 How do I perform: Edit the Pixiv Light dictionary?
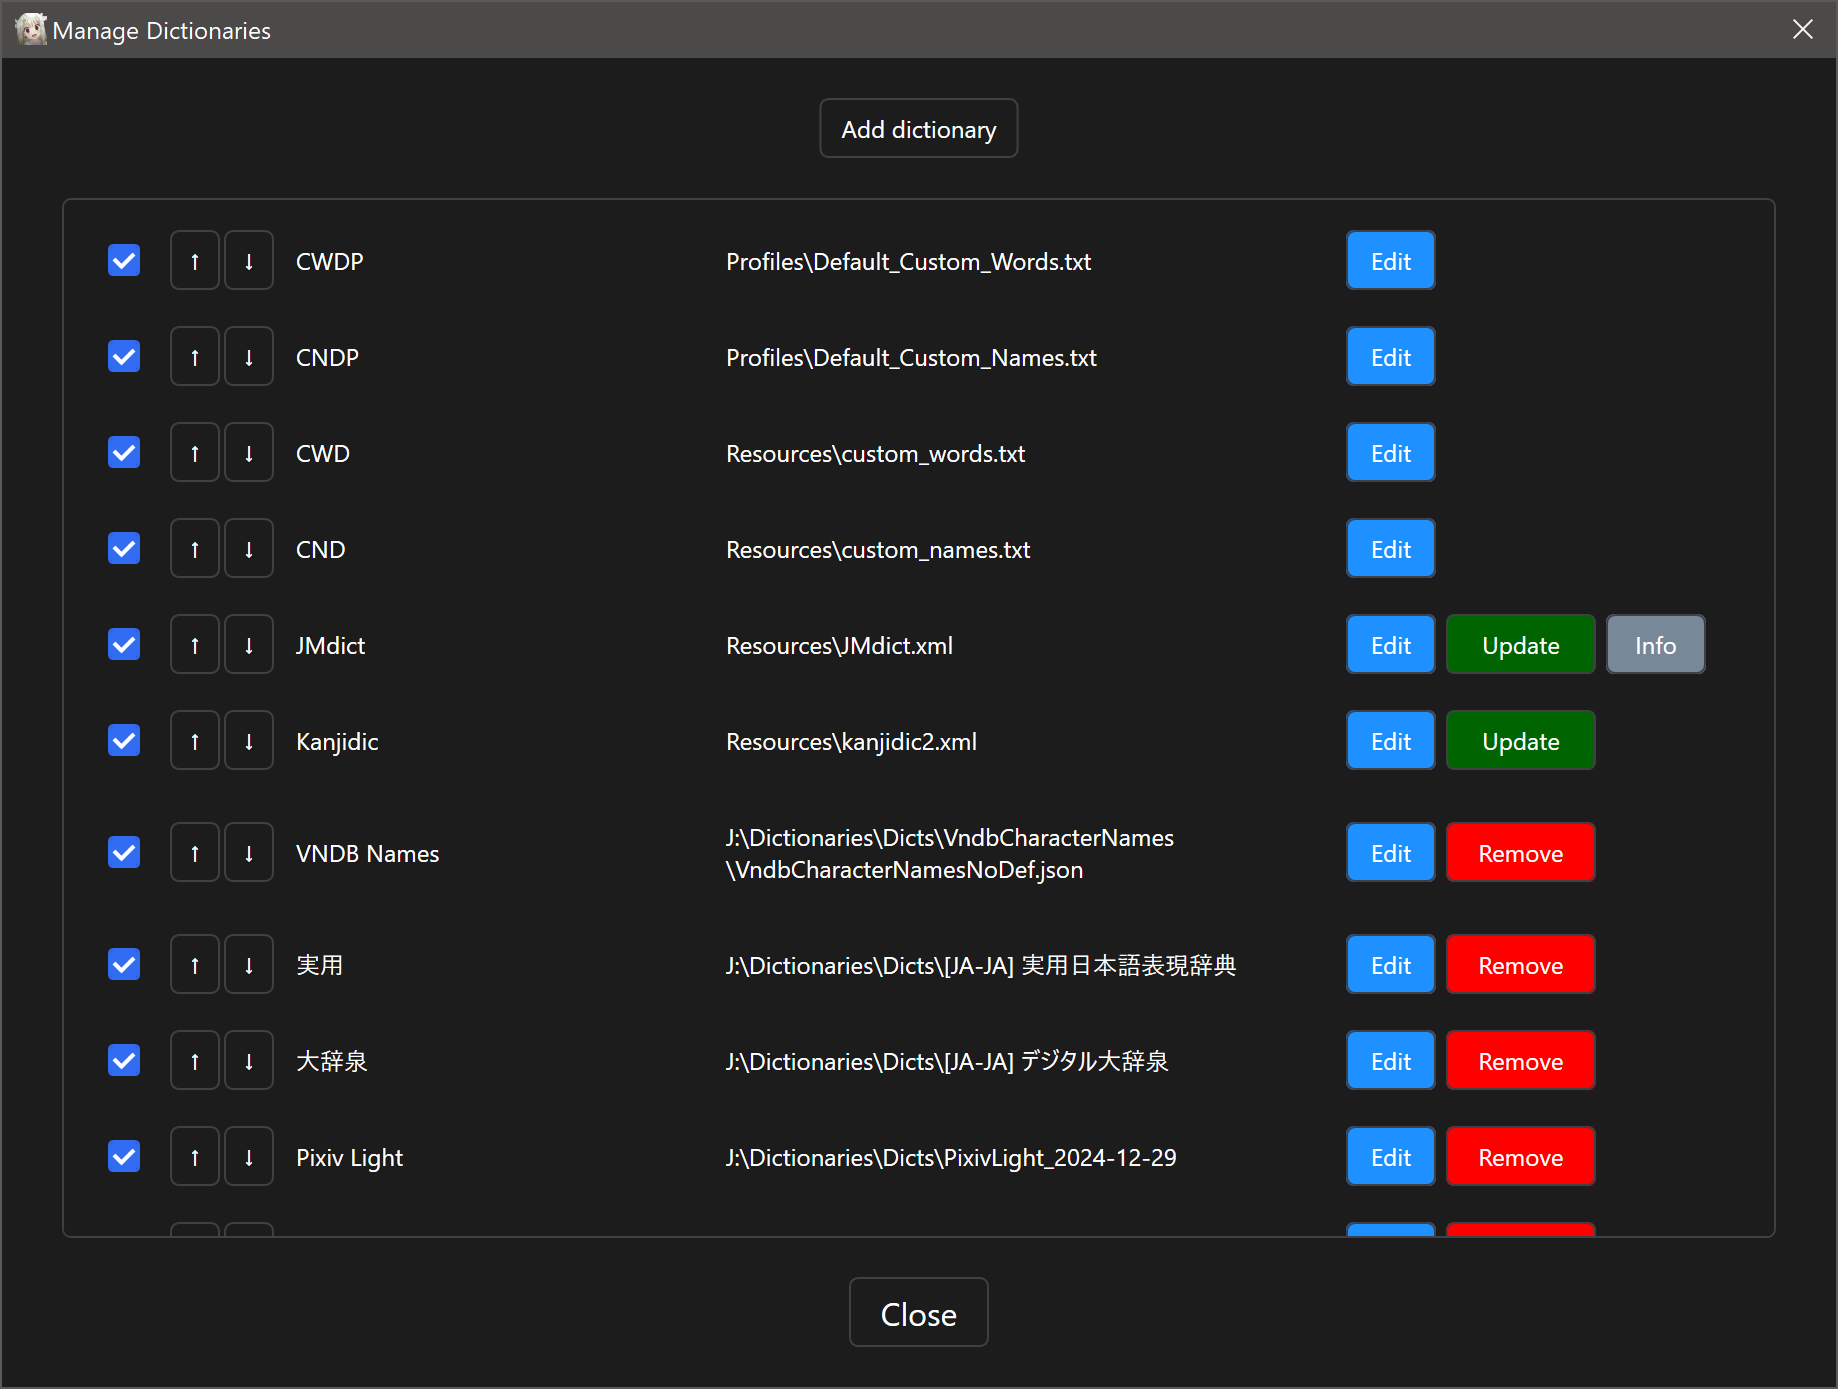[x=1391, y=1157]
